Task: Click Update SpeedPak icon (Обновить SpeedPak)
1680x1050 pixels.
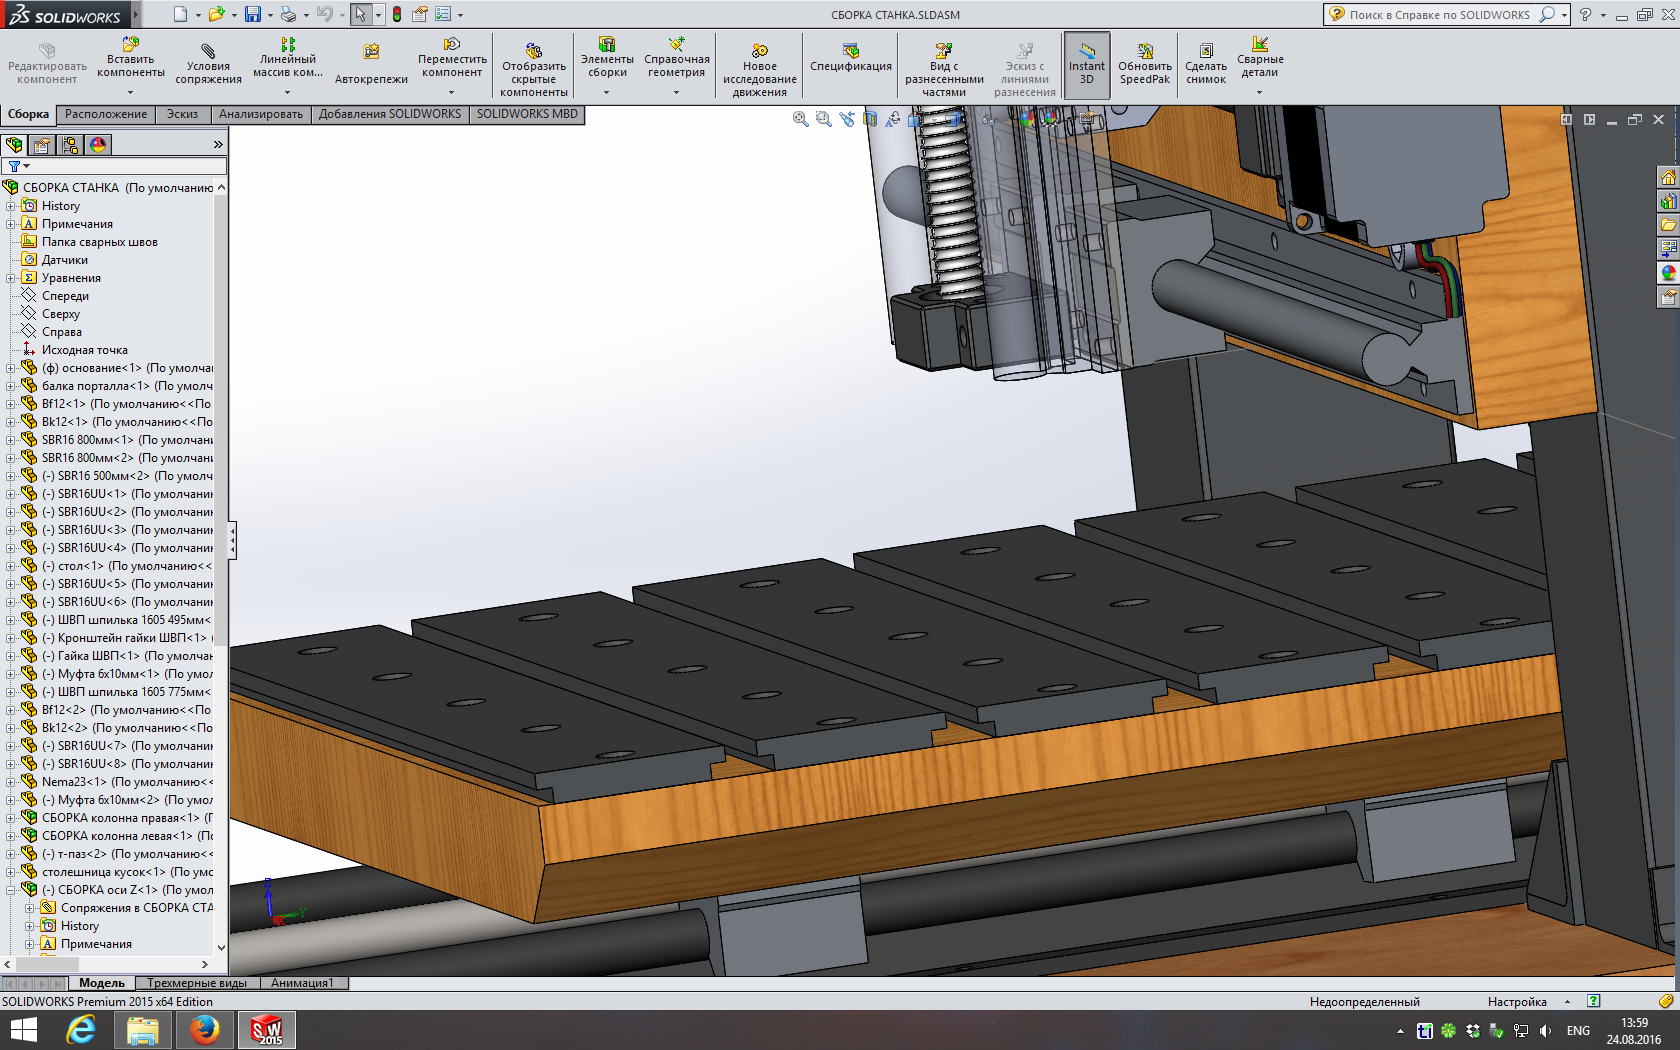Action: pyautogui.click(x=1145, y=51)
